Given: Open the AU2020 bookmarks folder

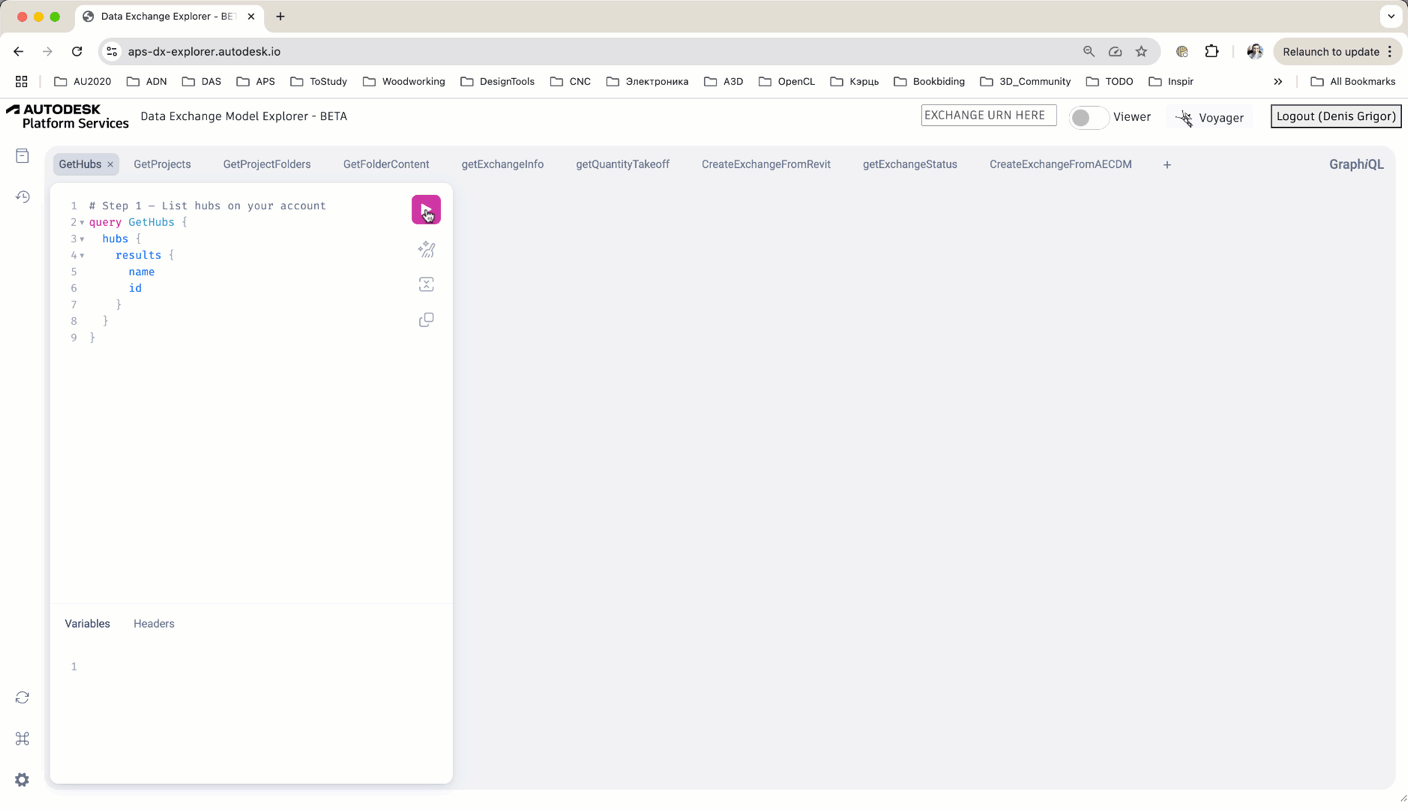Looking at the screenshot, I should click(82, 82).
